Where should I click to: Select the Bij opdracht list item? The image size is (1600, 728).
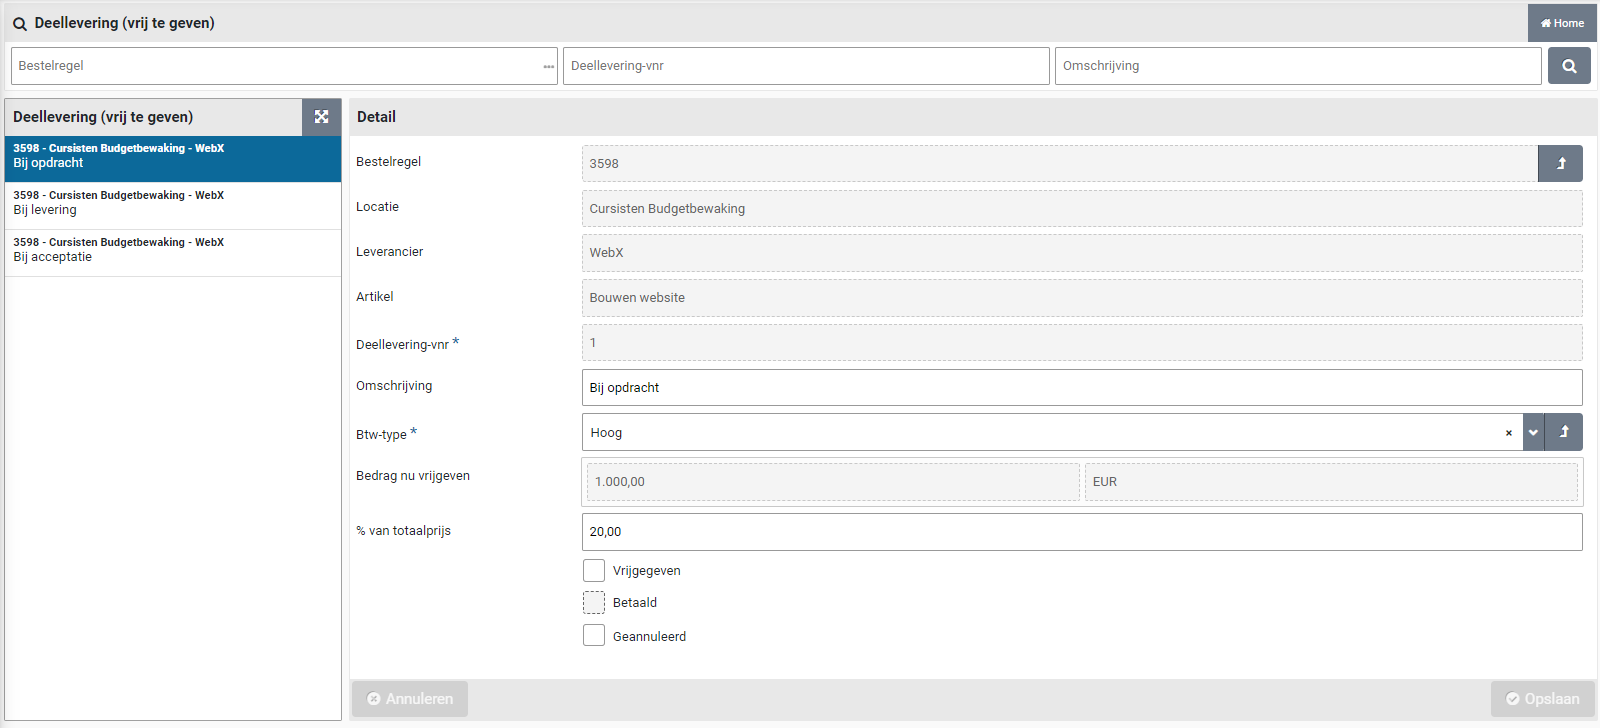tap(172, 159)
